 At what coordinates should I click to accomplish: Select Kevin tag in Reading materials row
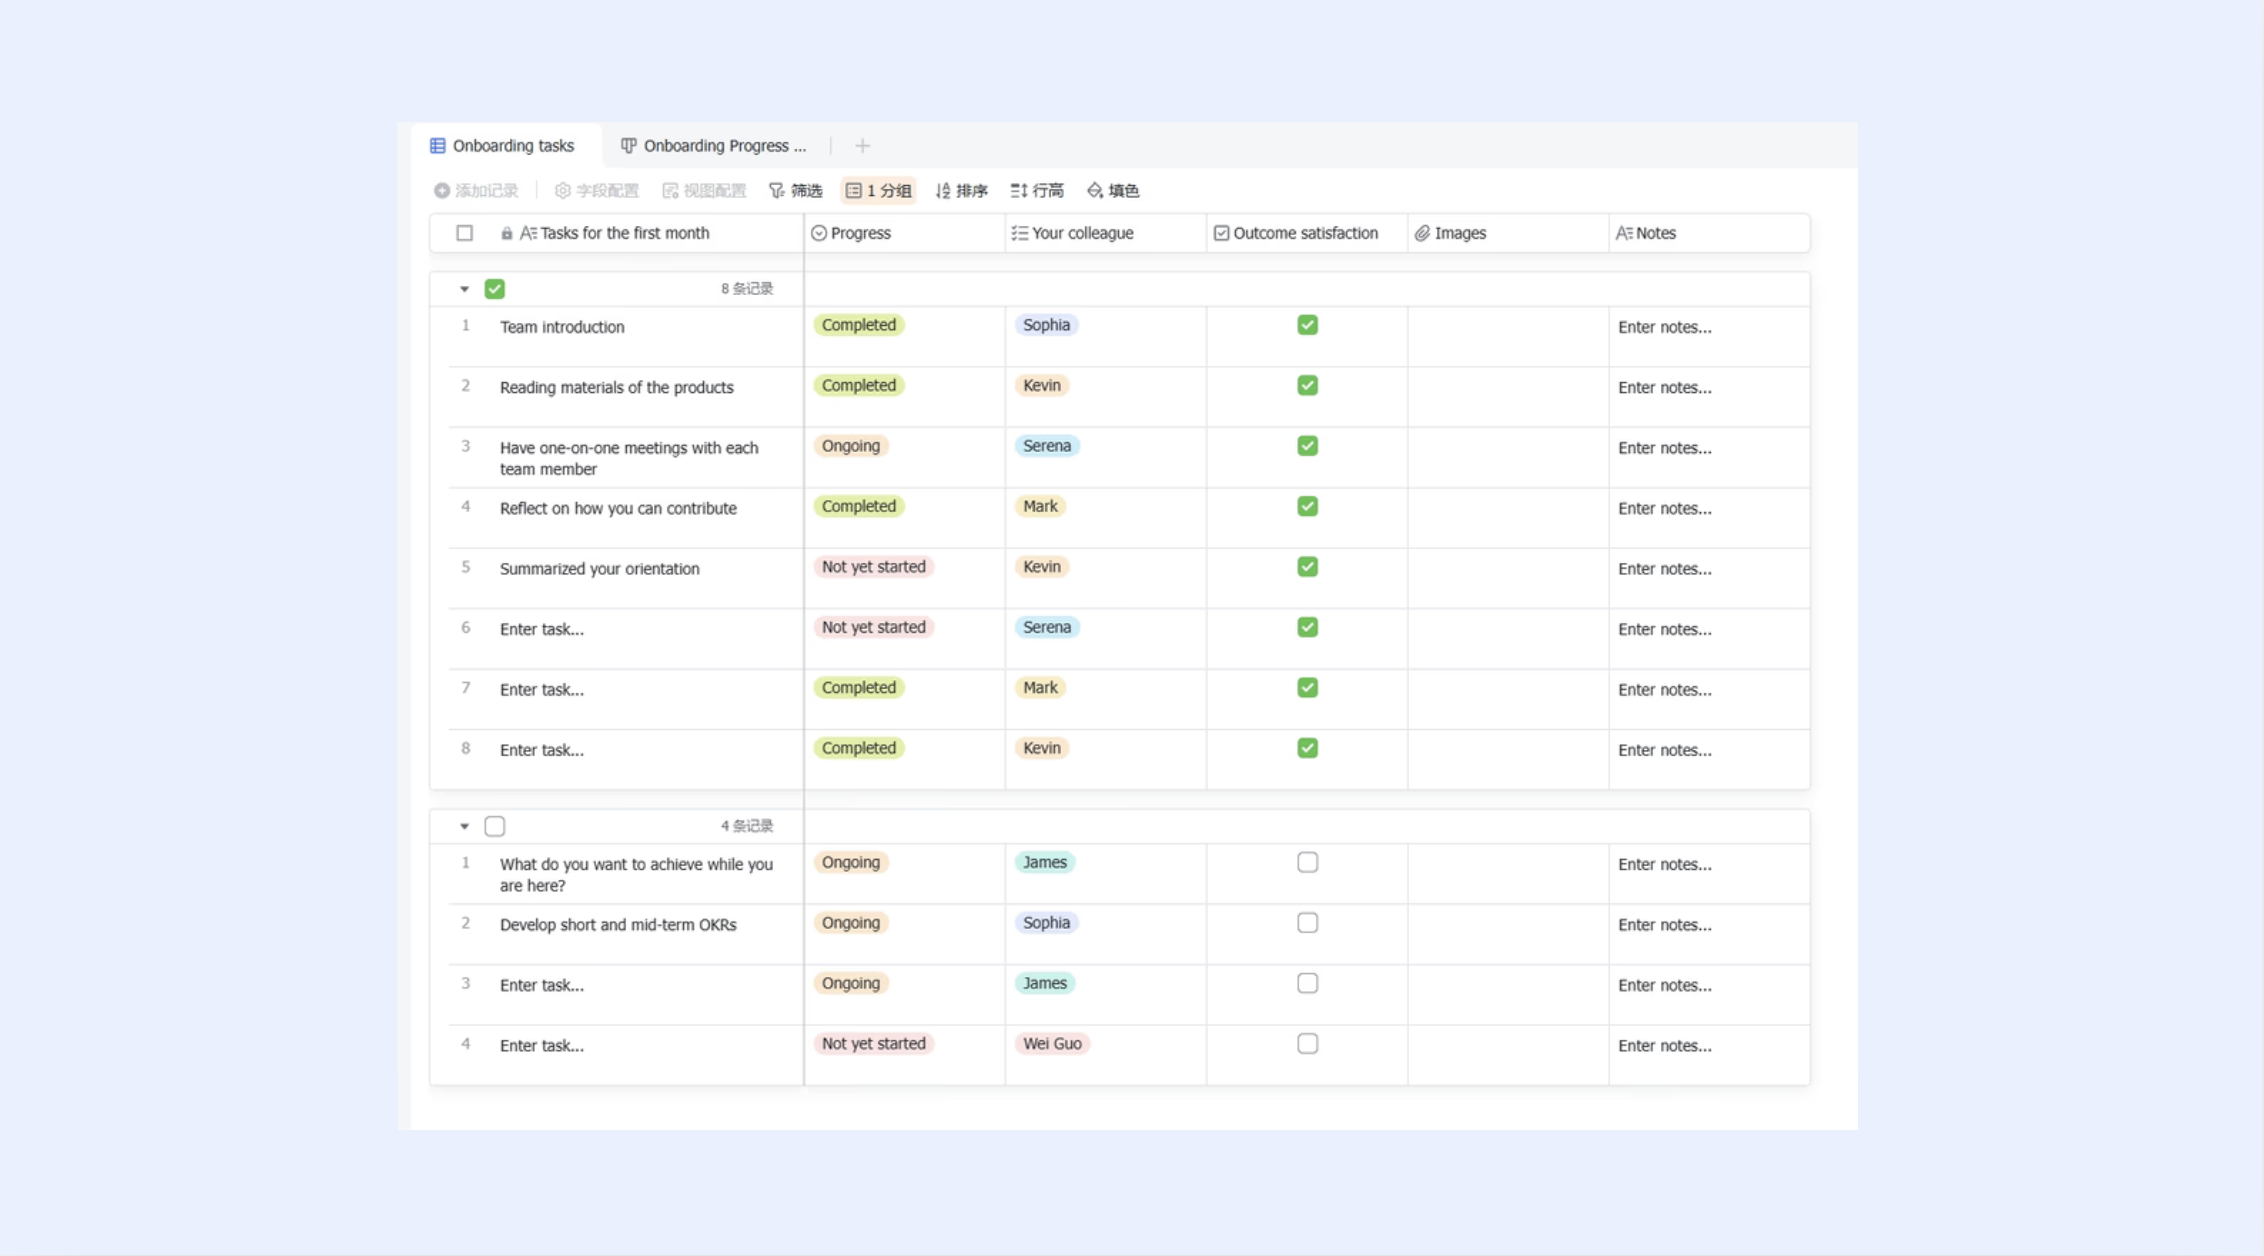[1042, 385]
